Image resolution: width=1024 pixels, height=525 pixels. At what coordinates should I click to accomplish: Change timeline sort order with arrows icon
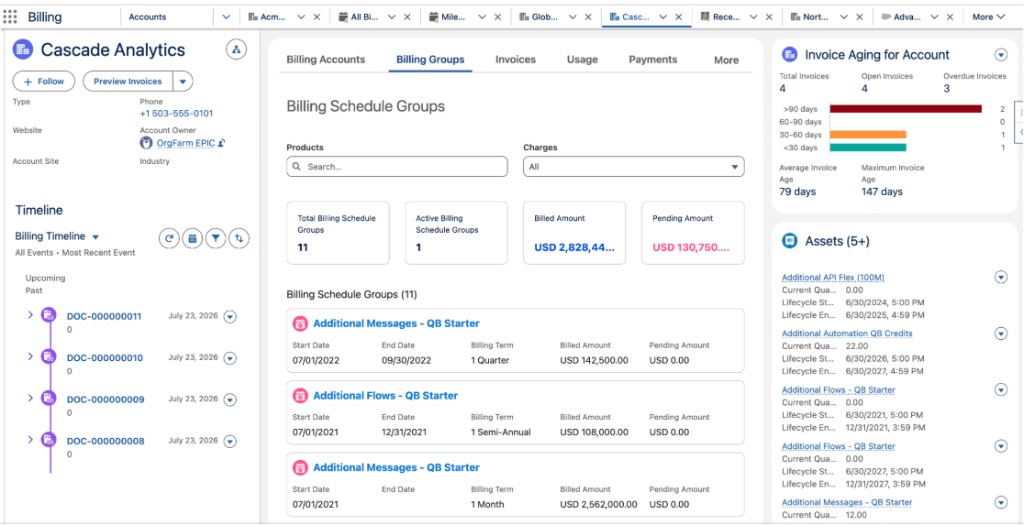coord(239,238)
